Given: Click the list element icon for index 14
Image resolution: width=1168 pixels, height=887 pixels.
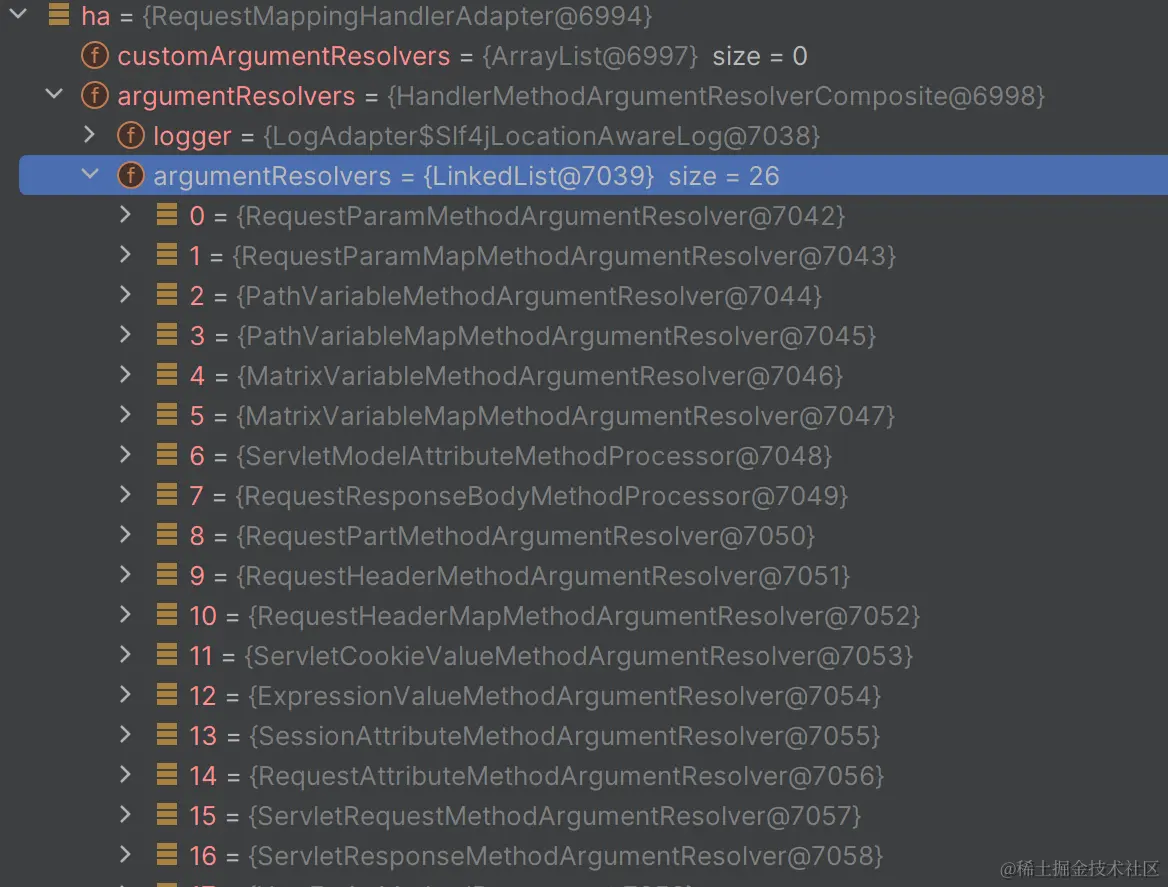Looking at the screenshot, I should 167,775.
